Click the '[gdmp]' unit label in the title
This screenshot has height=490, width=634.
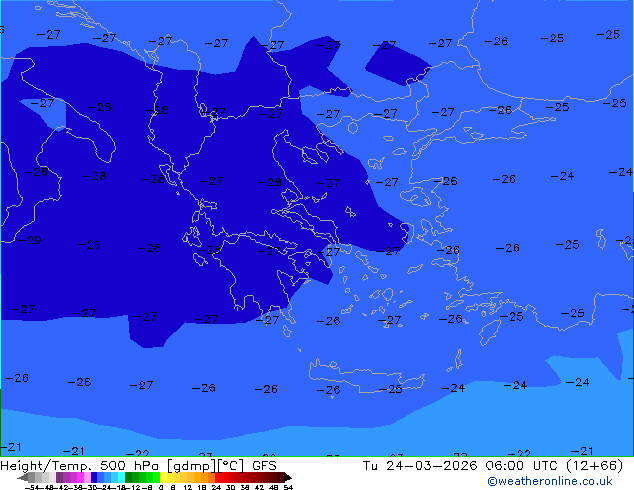[x=190, y=466]
